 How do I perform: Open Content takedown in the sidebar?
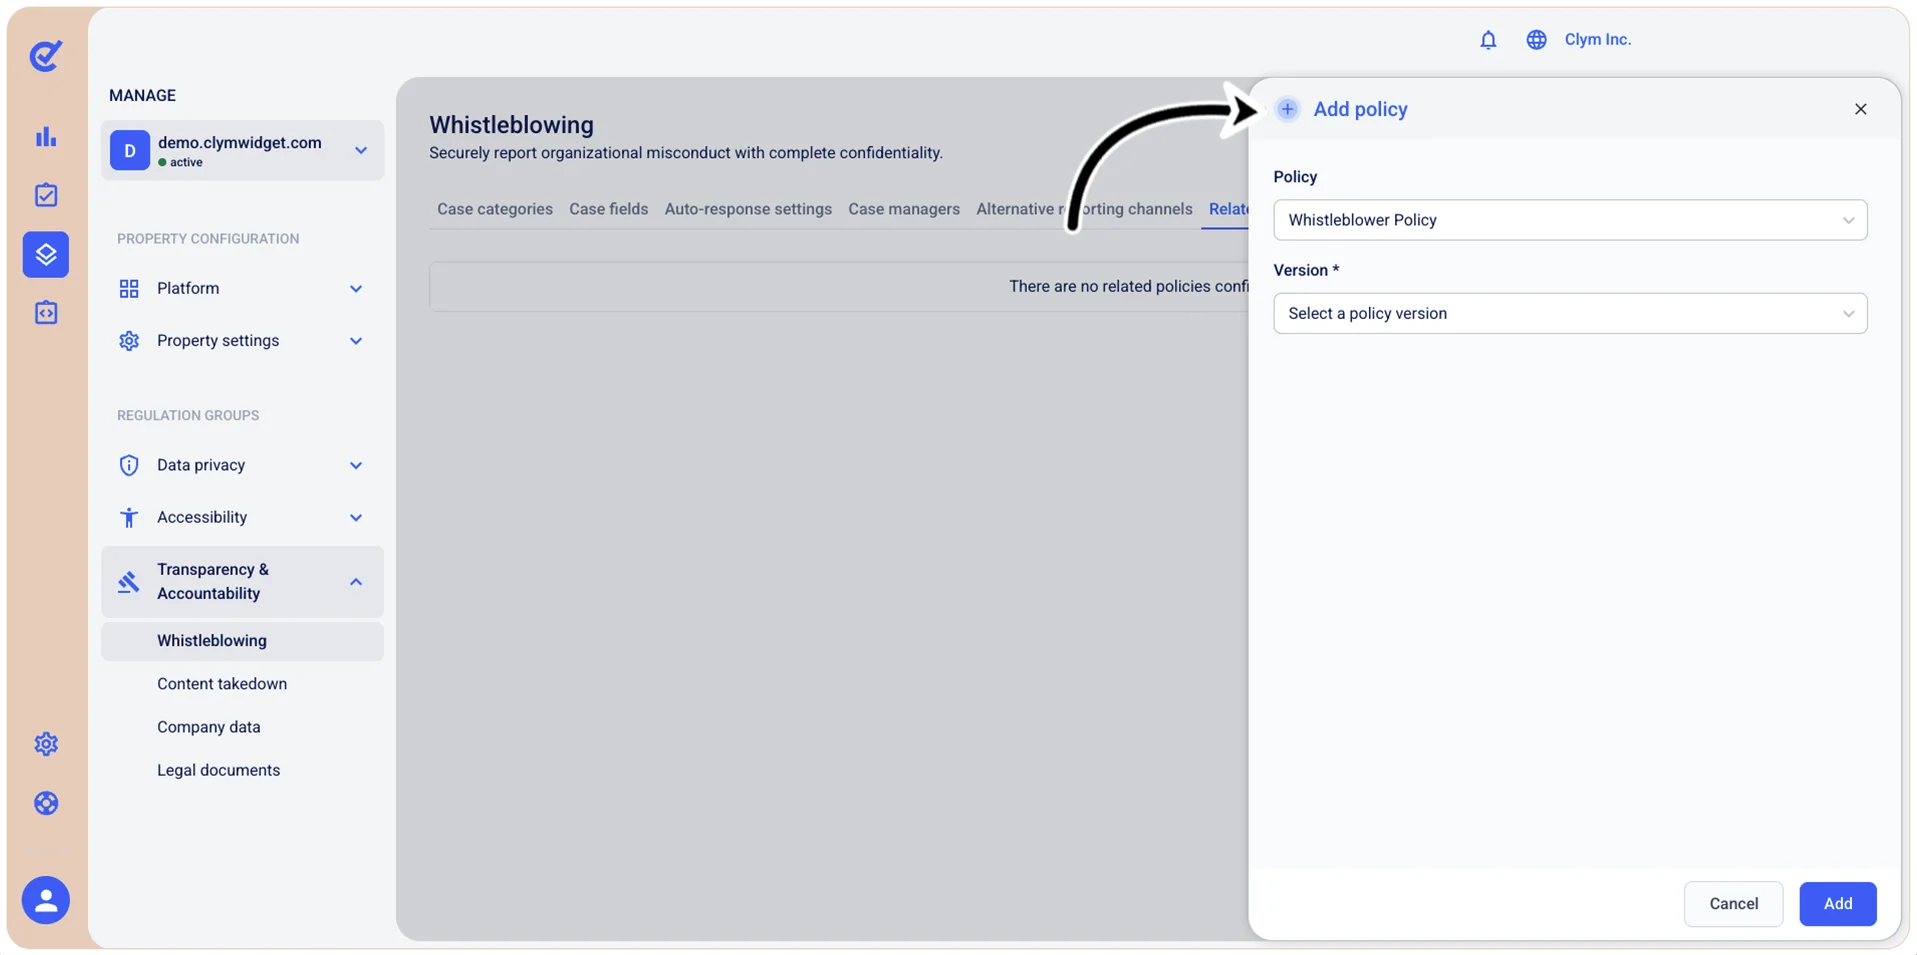(x=222, y=684)
